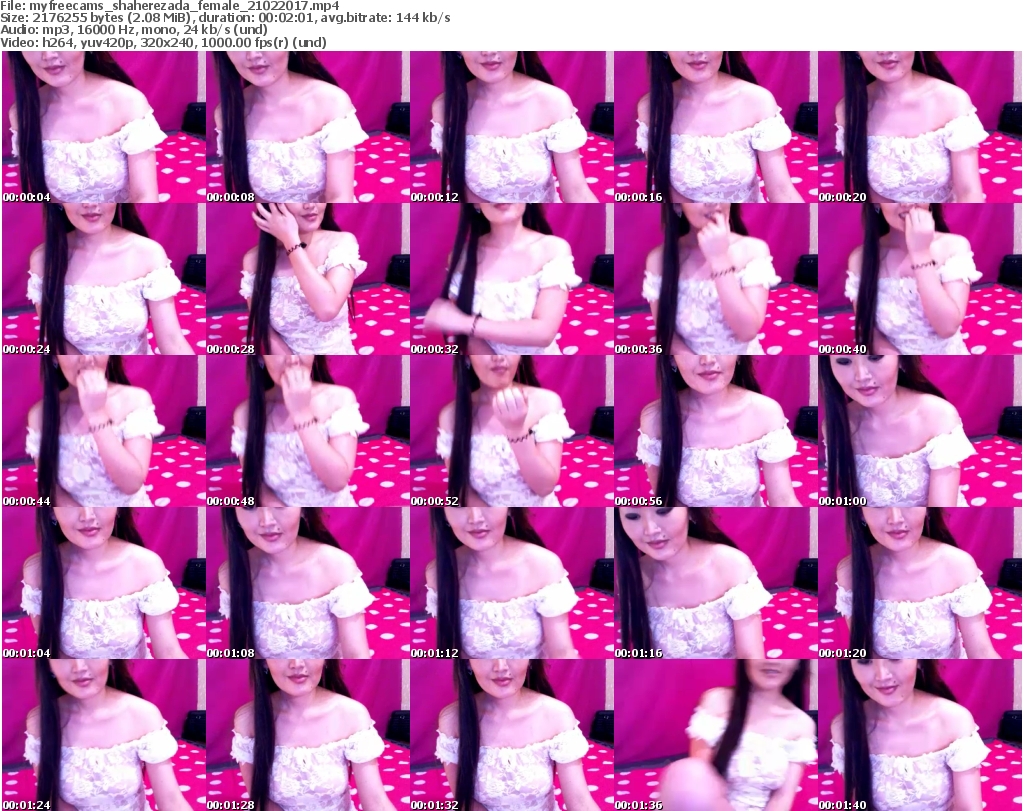Select the thumbnail stamped 00:01:40
Viewport: 1024px width, 811px height.
coord(920,735)
